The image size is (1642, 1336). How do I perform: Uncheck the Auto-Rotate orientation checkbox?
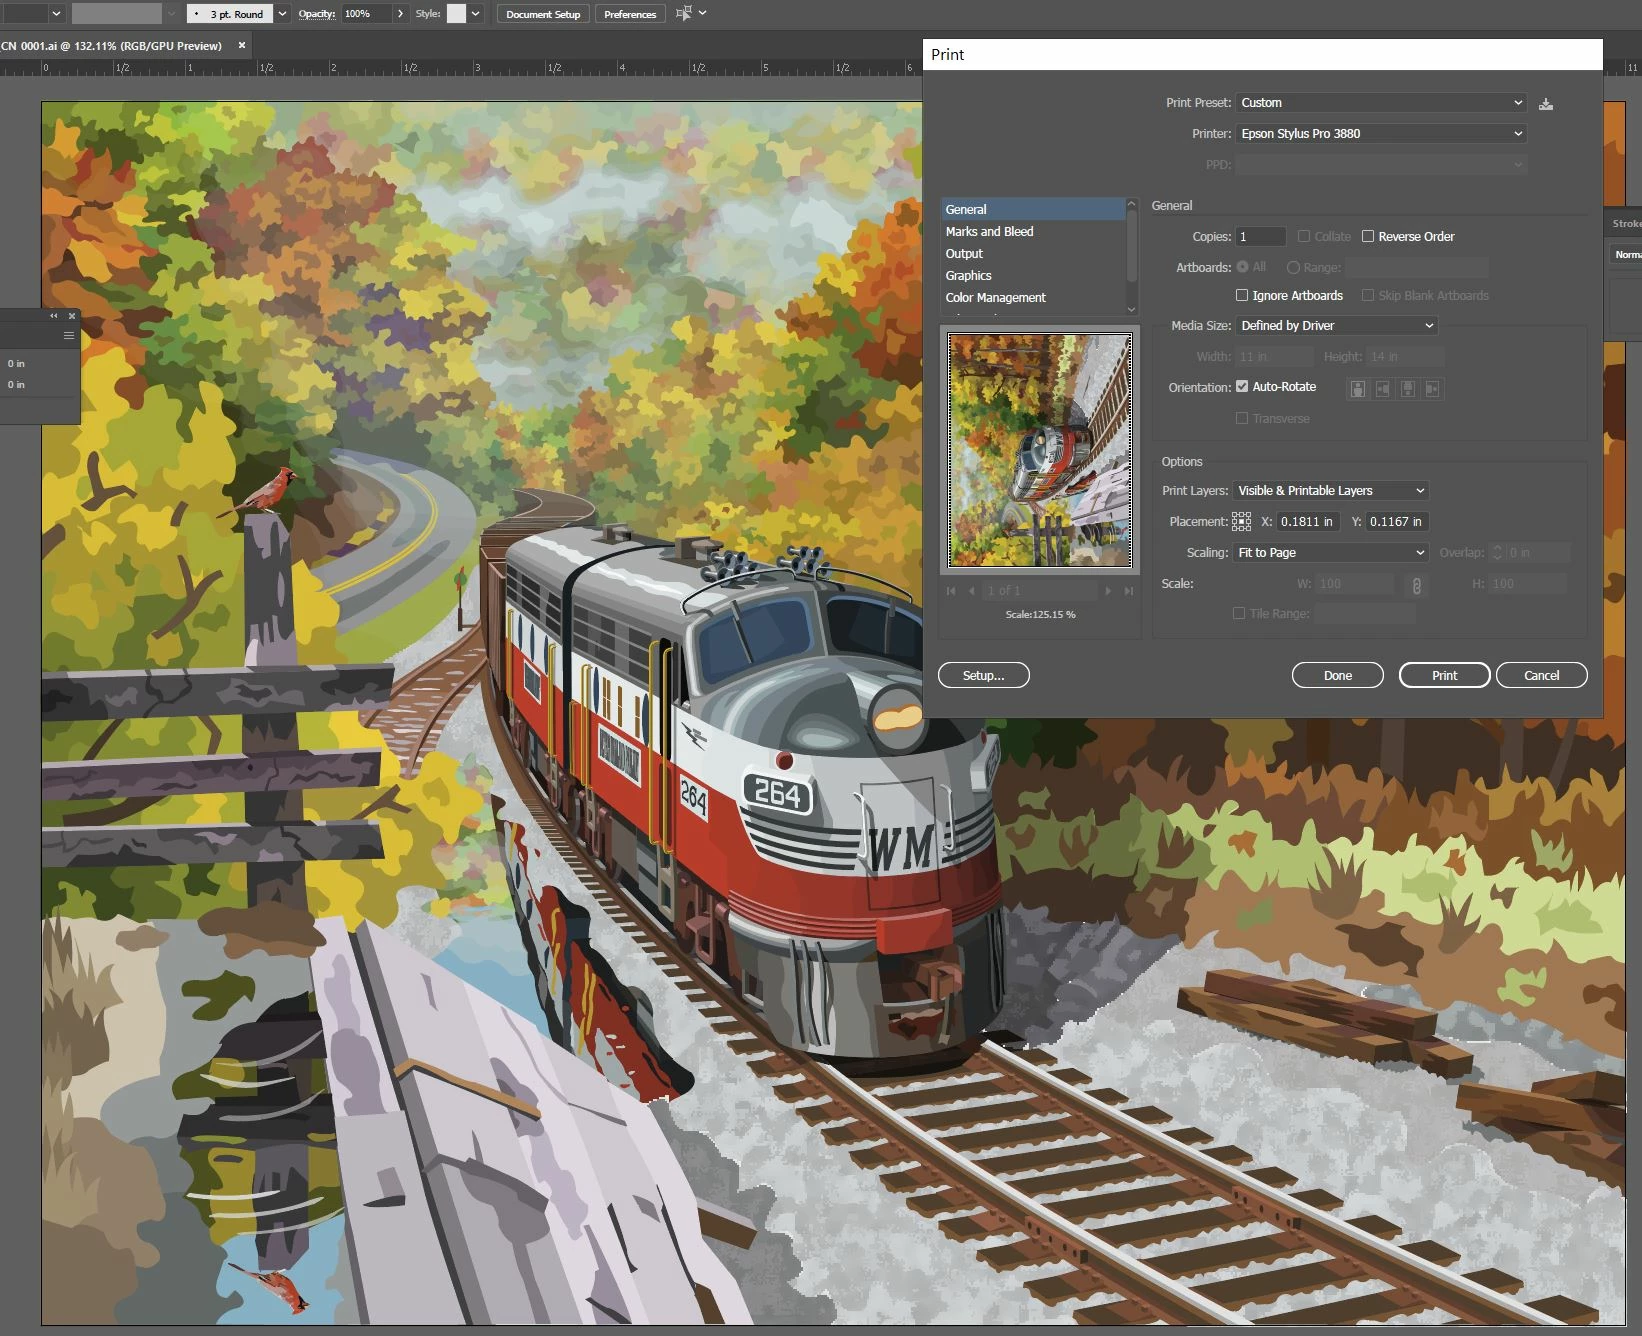click(x=1242, y=386)
